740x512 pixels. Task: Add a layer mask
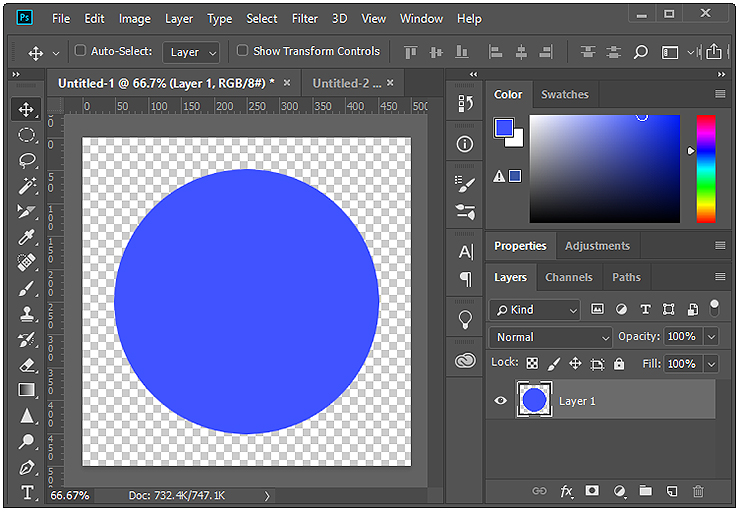[592, 491]
